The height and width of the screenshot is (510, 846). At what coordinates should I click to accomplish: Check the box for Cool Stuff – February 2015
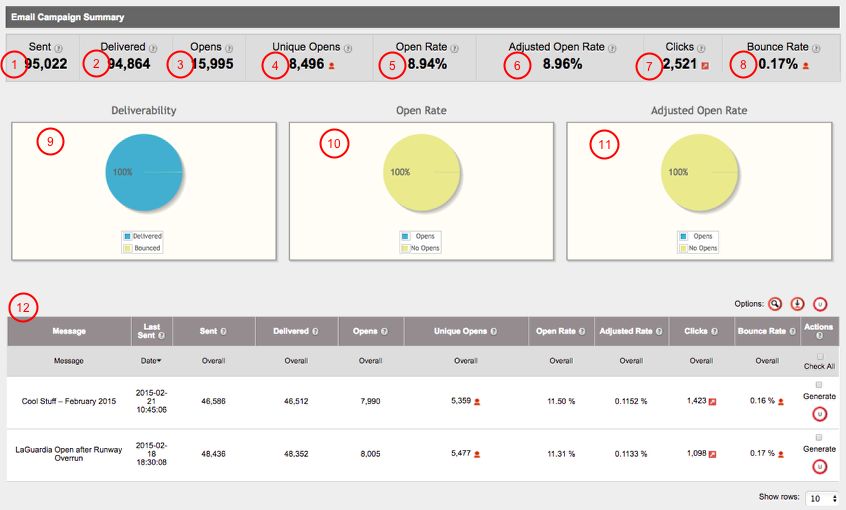pos(819,384)
